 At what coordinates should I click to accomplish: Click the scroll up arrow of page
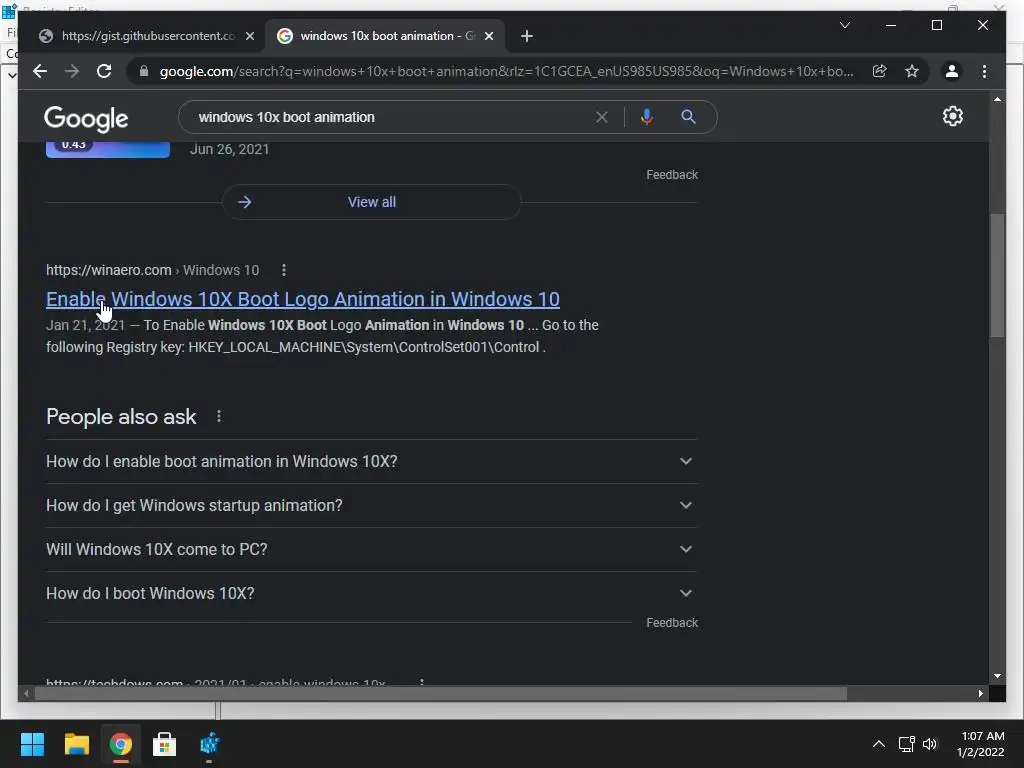pyautogui.click(x=997, y=99)
